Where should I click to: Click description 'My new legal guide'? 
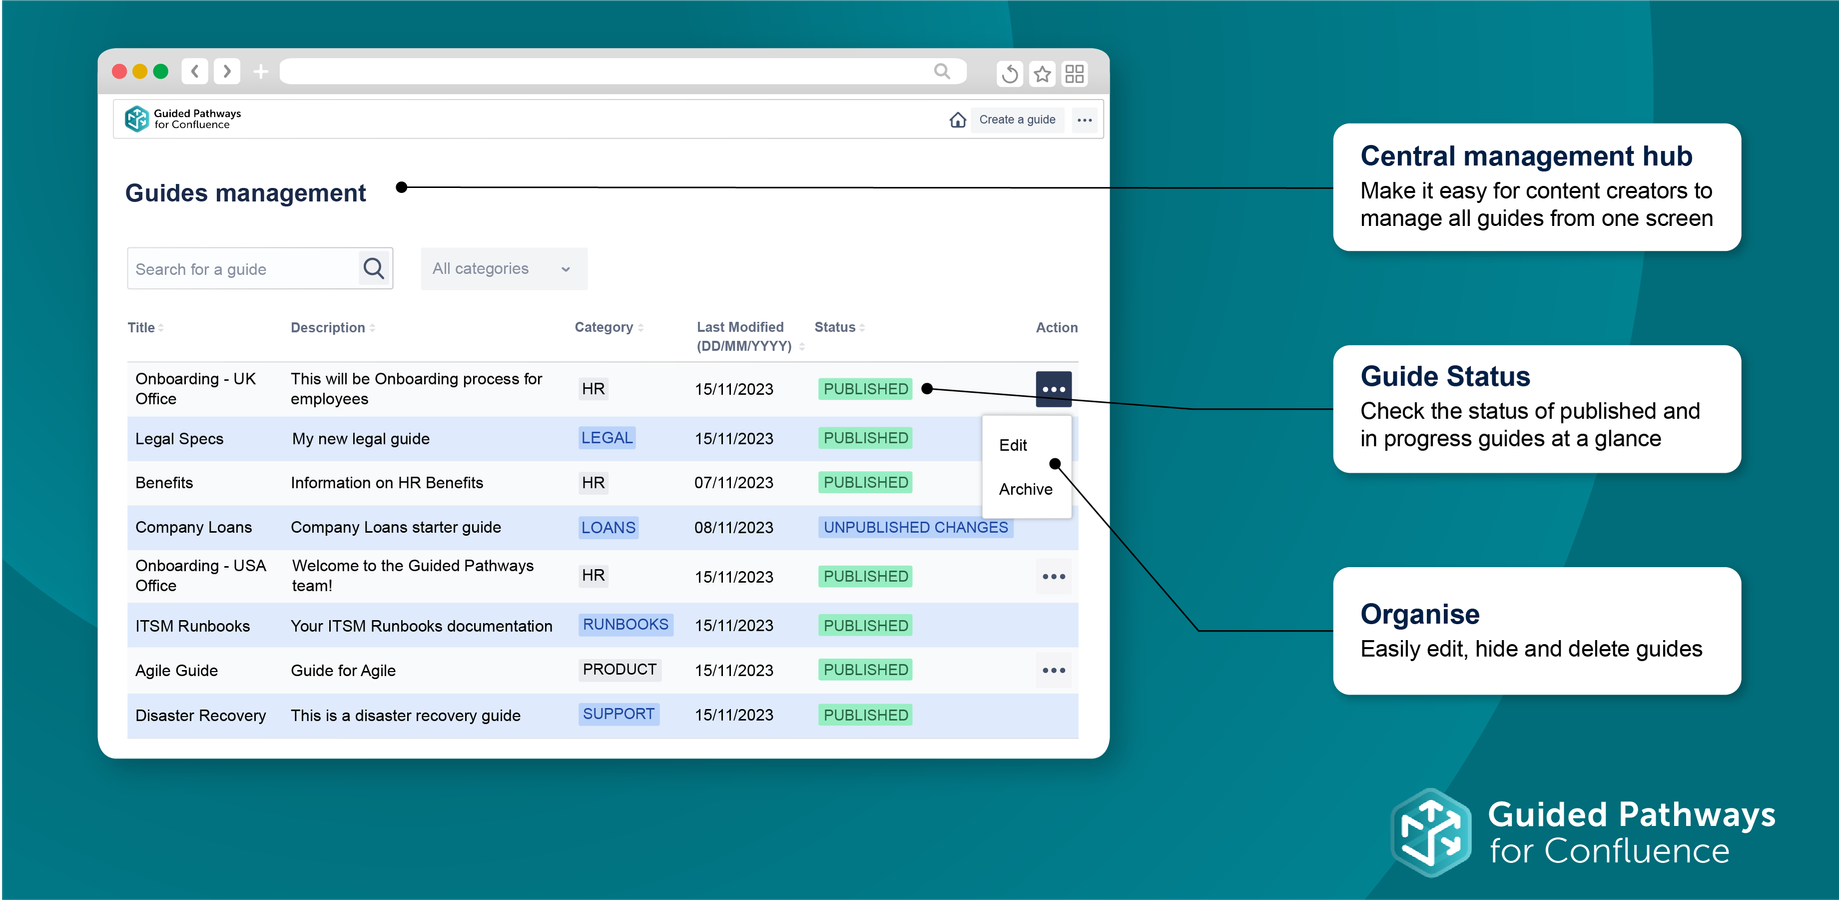360,439
